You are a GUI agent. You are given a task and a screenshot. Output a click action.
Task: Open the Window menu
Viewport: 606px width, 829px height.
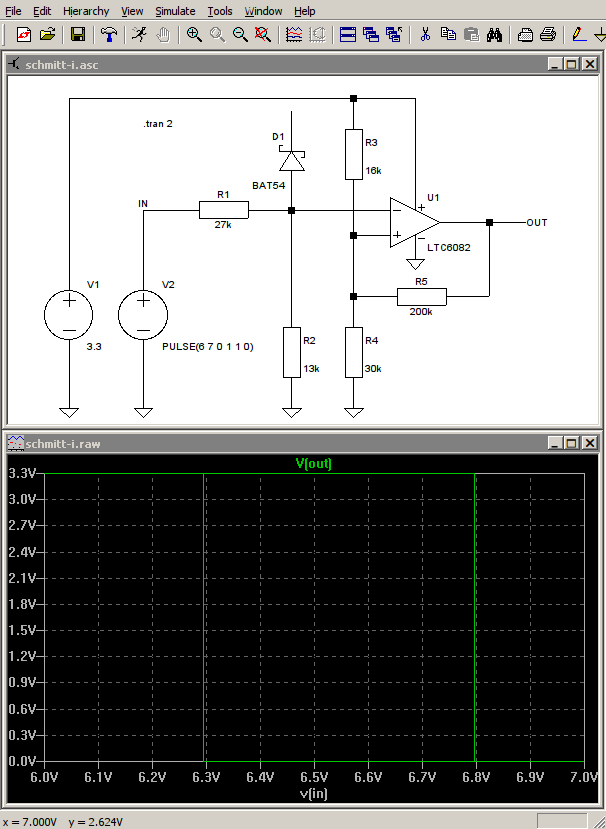click(x=263, y=11)
